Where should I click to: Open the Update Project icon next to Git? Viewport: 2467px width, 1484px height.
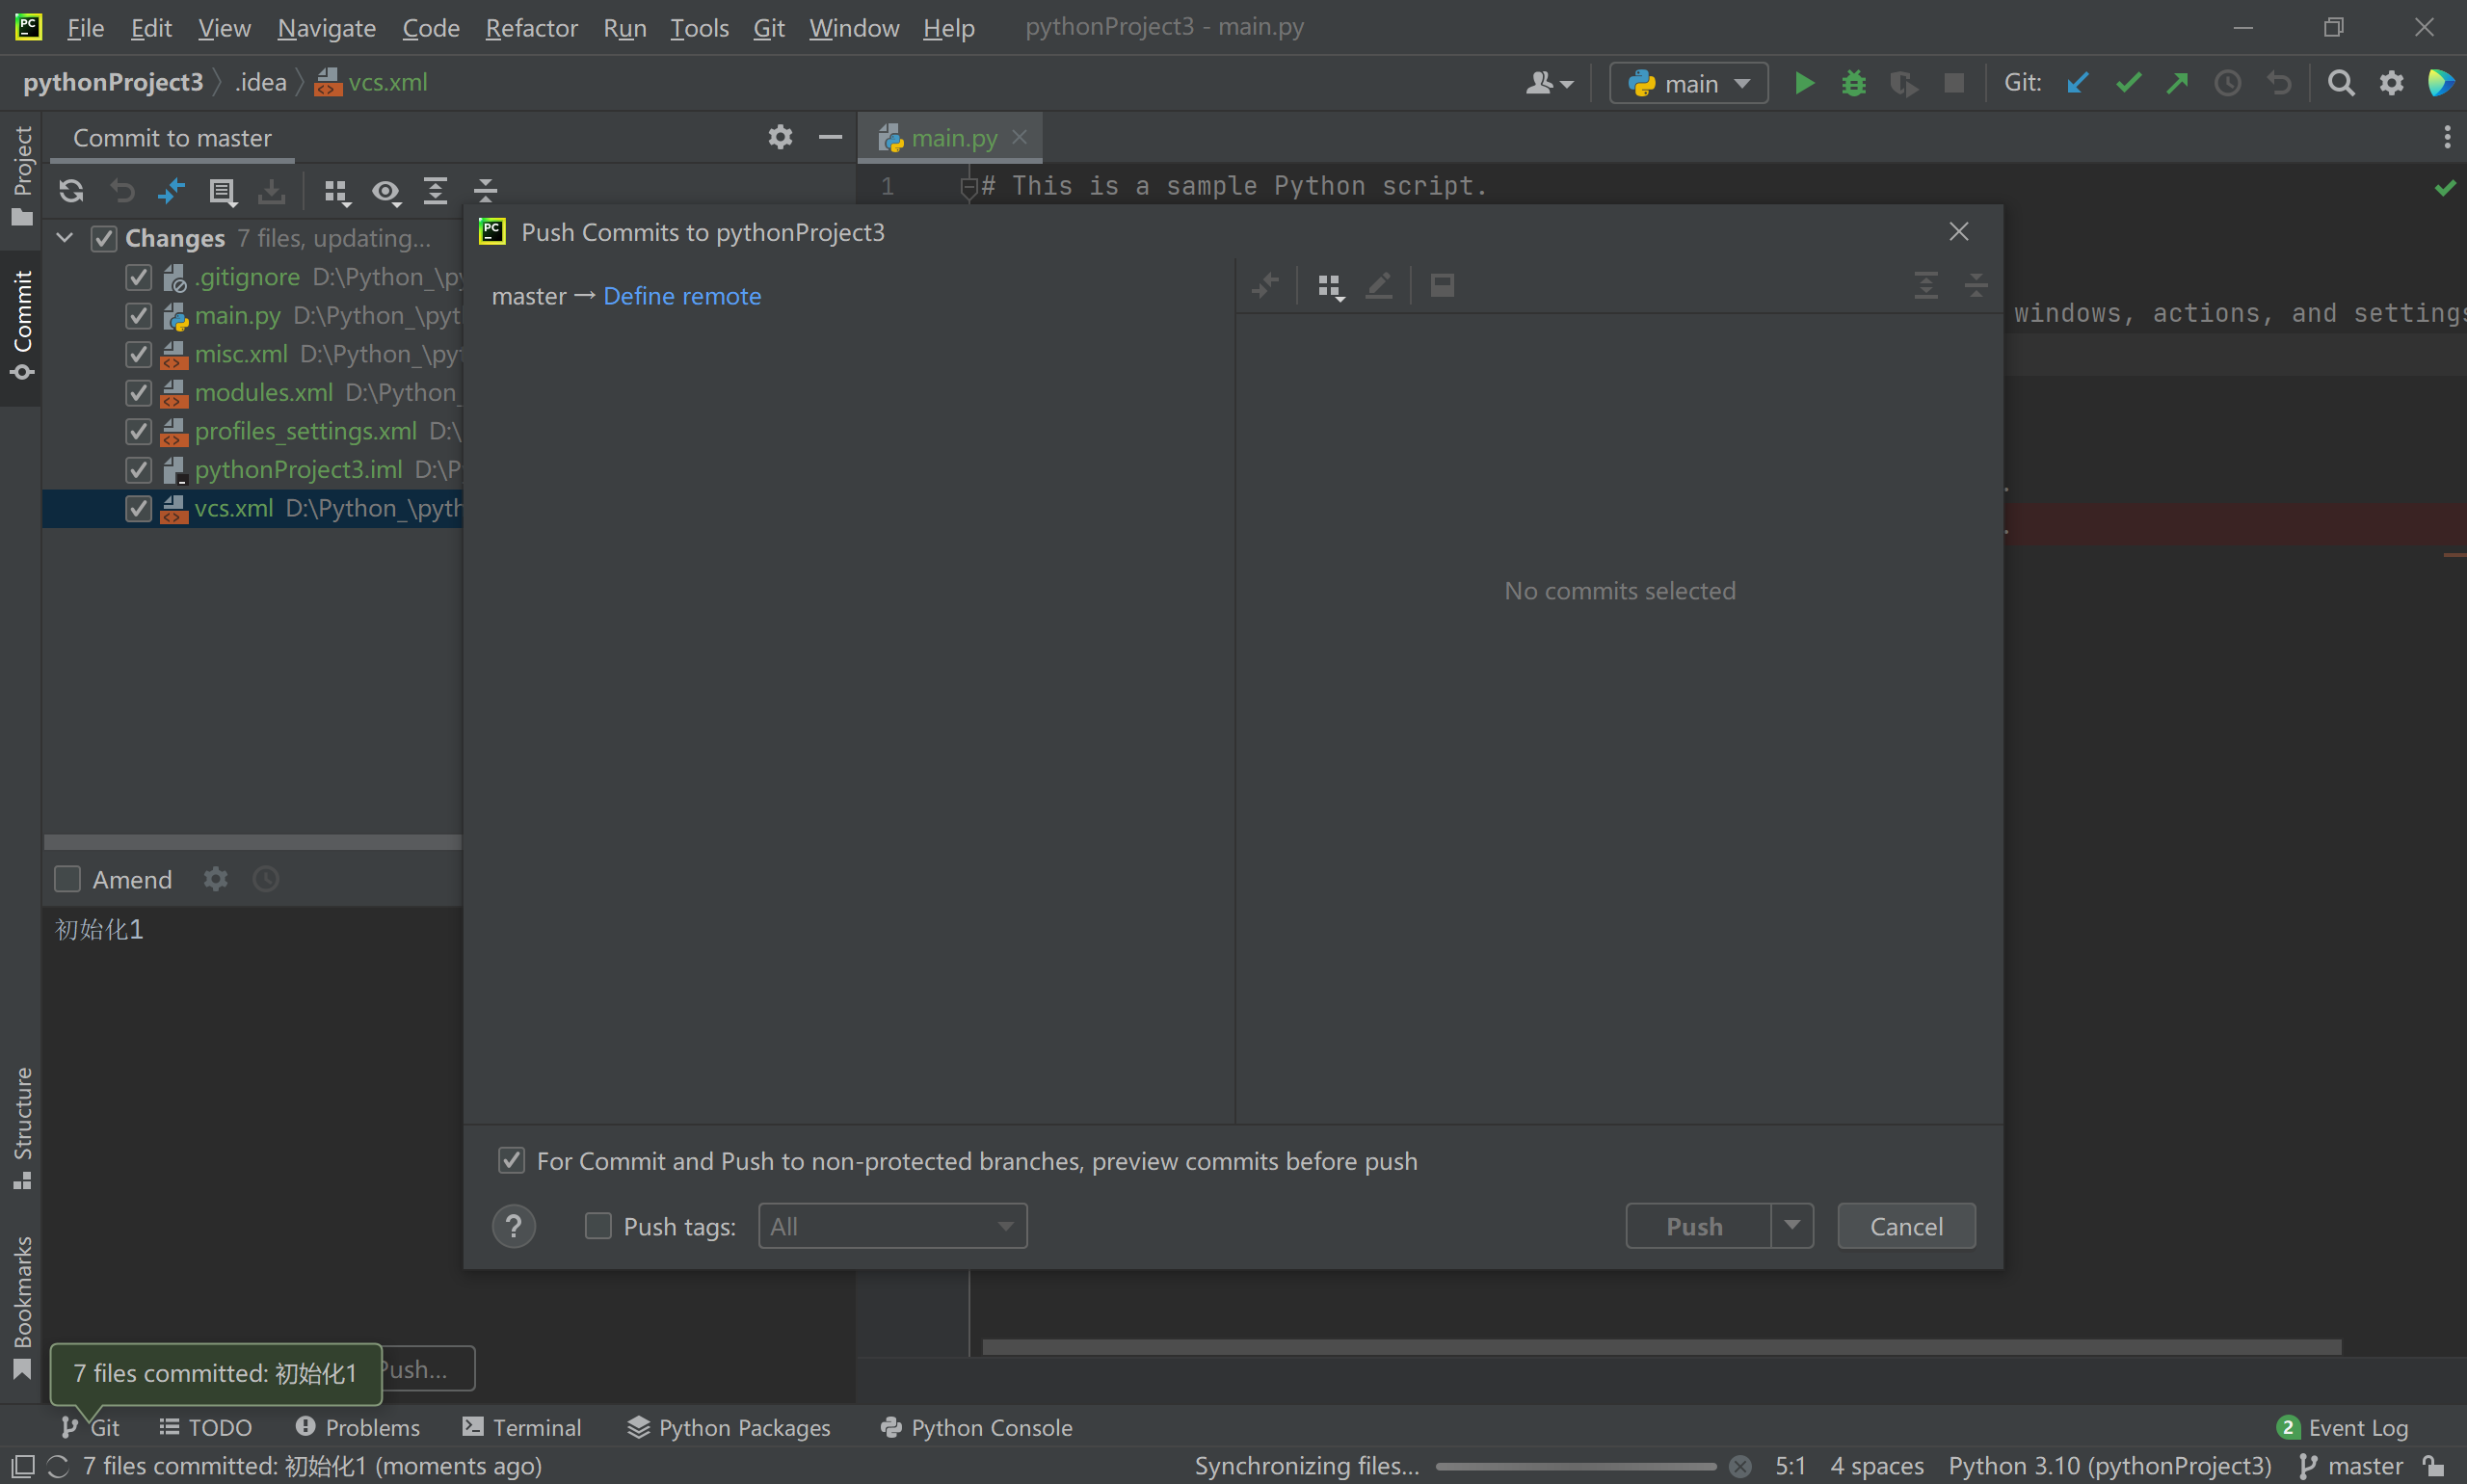pos(2078,83)
